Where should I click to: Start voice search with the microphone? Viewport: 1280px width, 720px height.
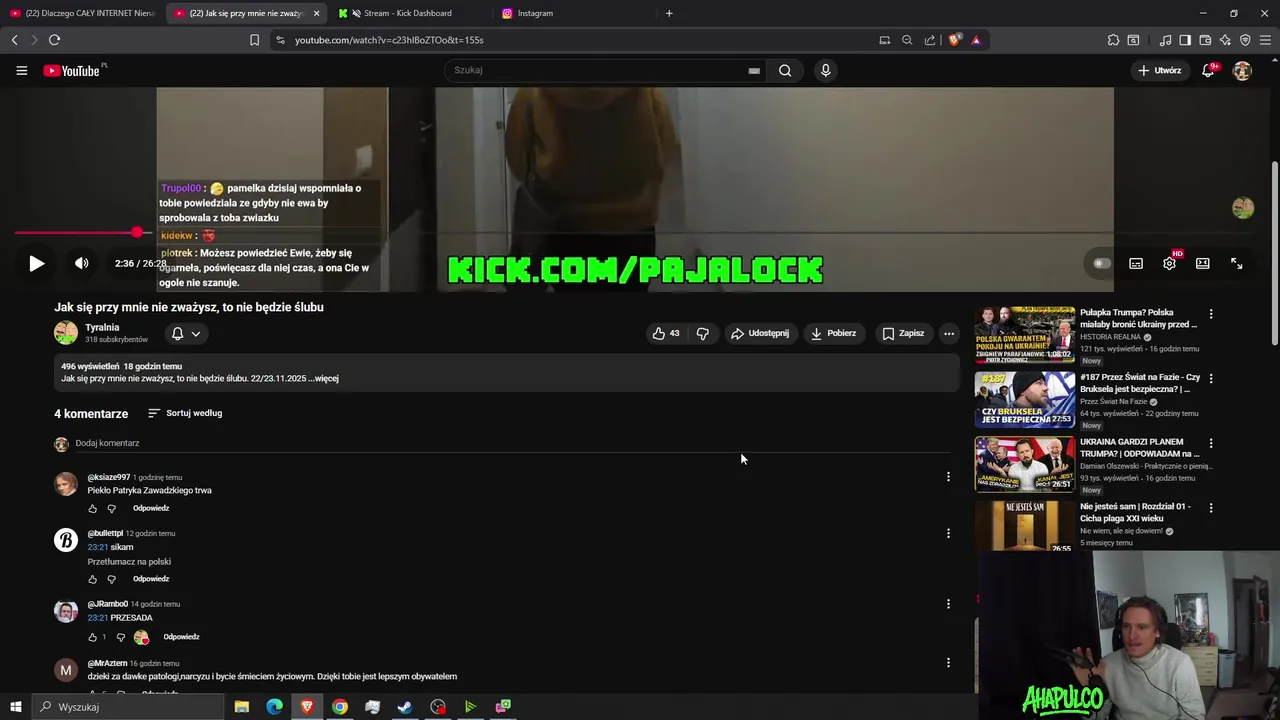(825, 71)
